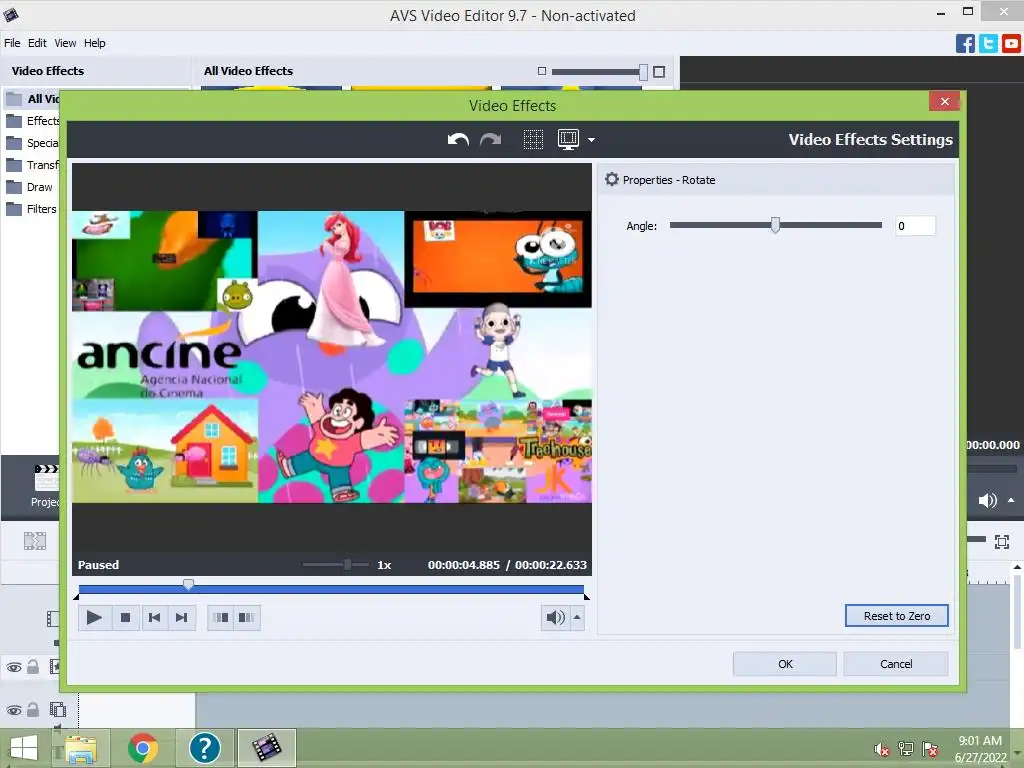
Task: Confirm with the OK button
Action: tap(785, 664)
